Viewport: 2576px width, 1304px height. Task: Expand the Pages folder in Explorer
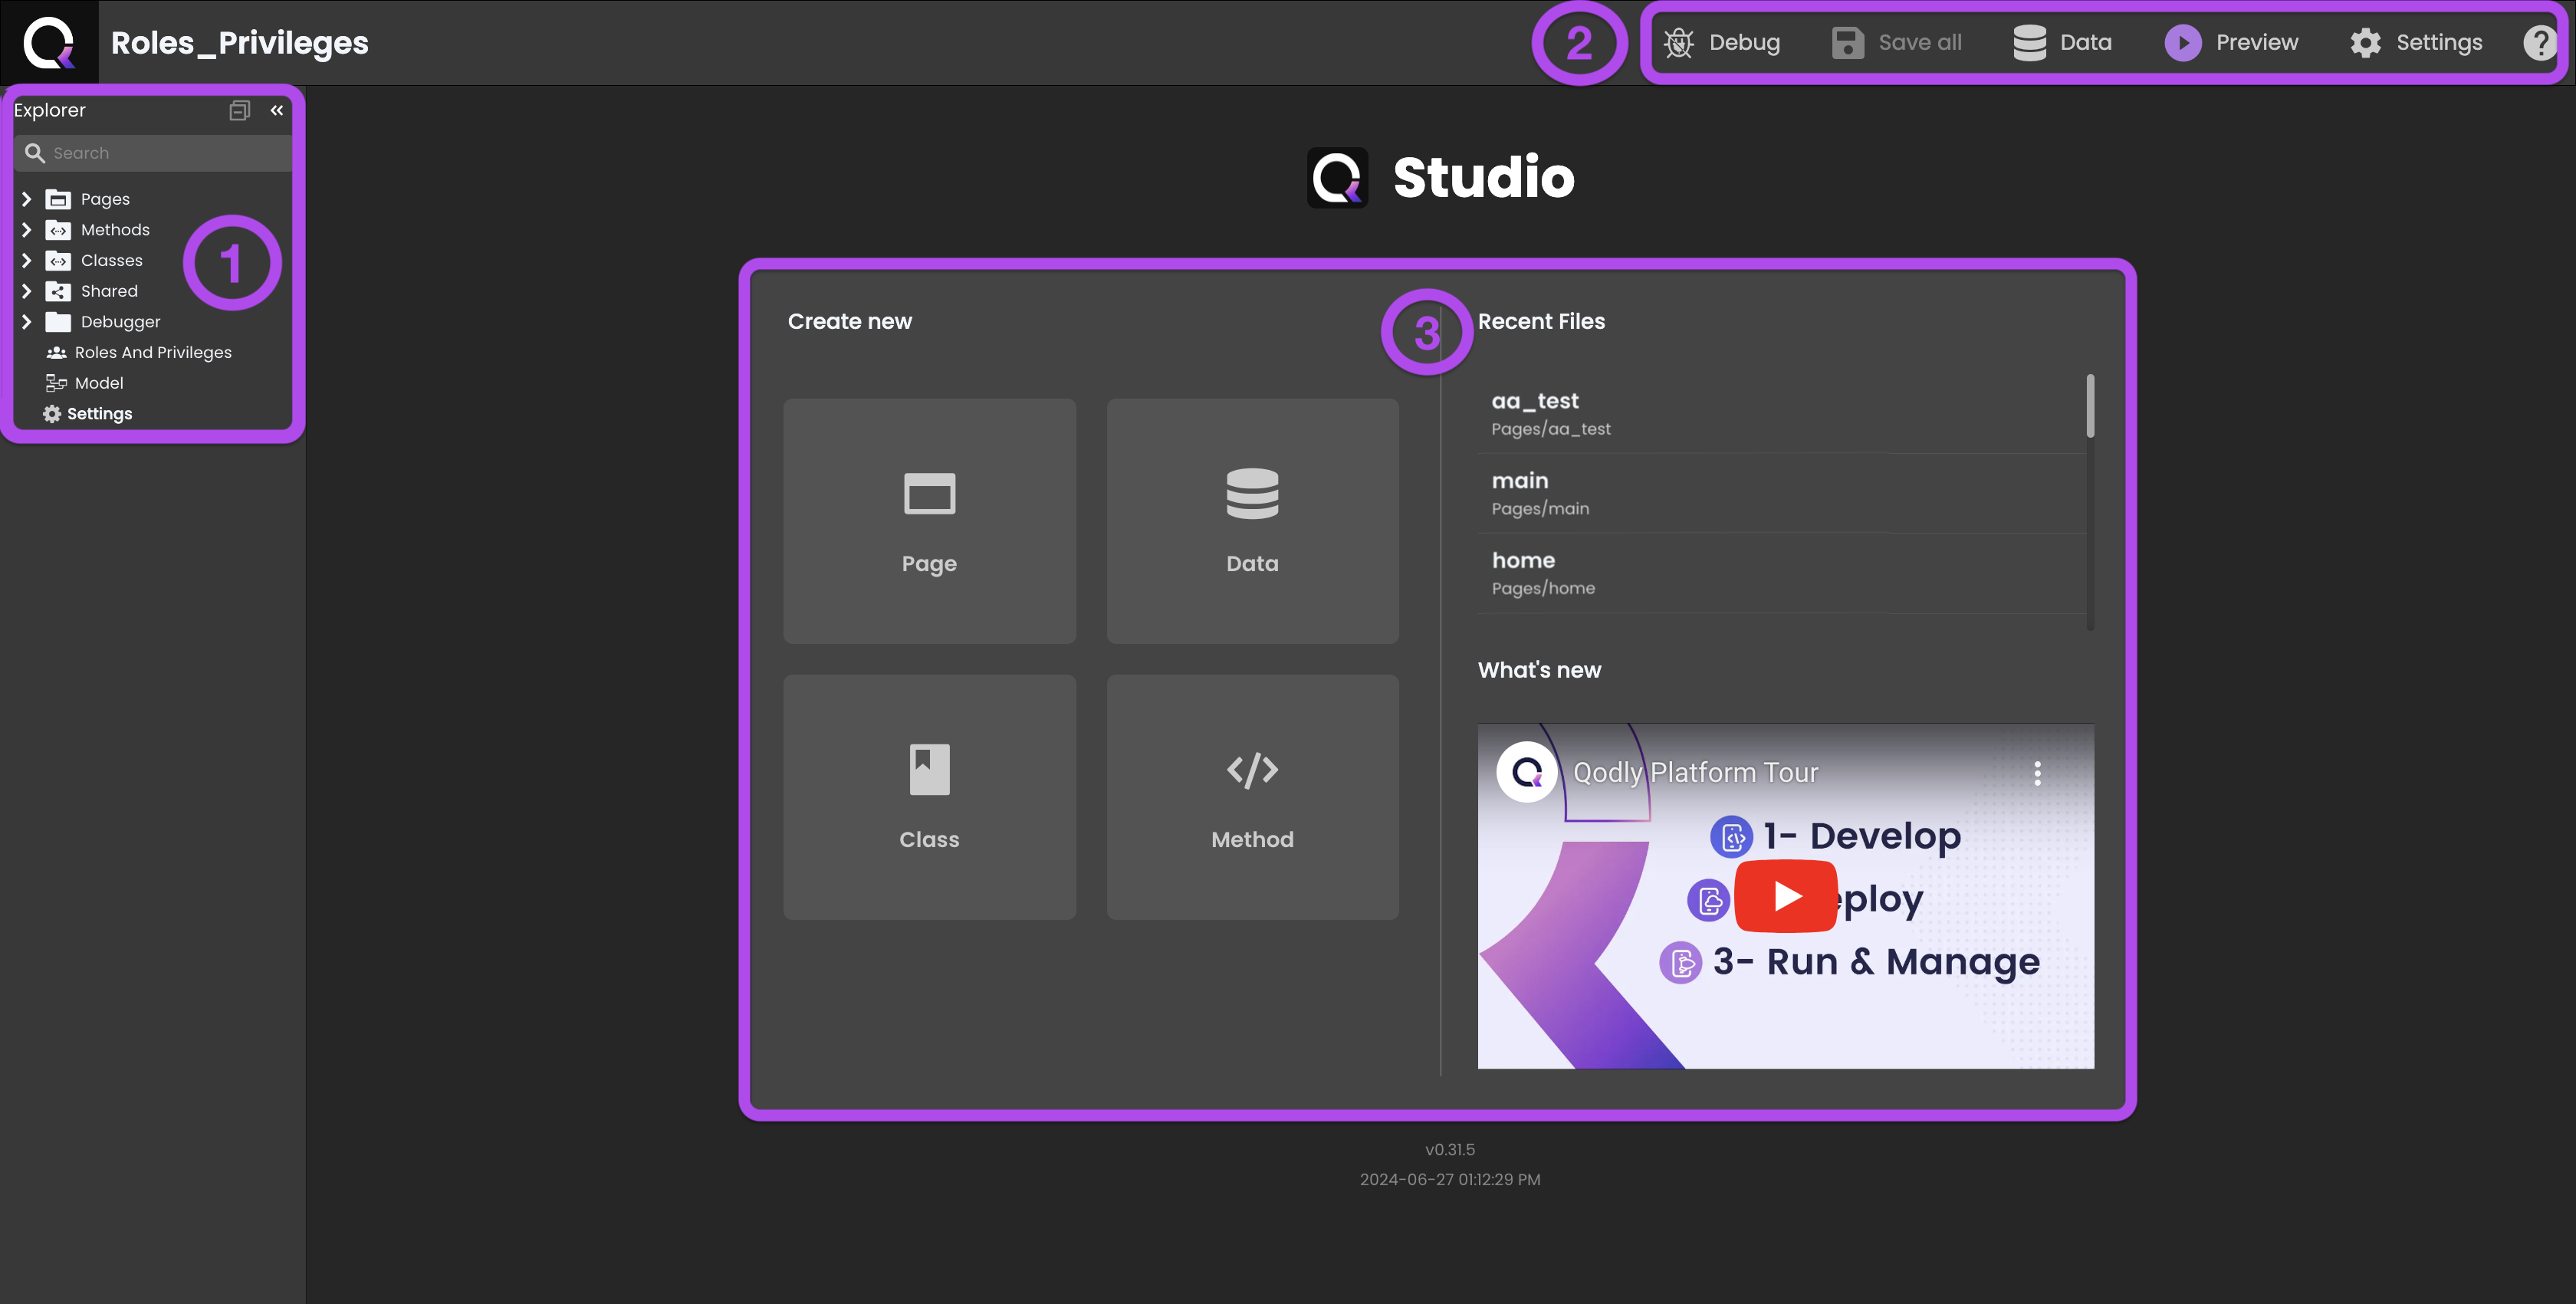[27, 199]
